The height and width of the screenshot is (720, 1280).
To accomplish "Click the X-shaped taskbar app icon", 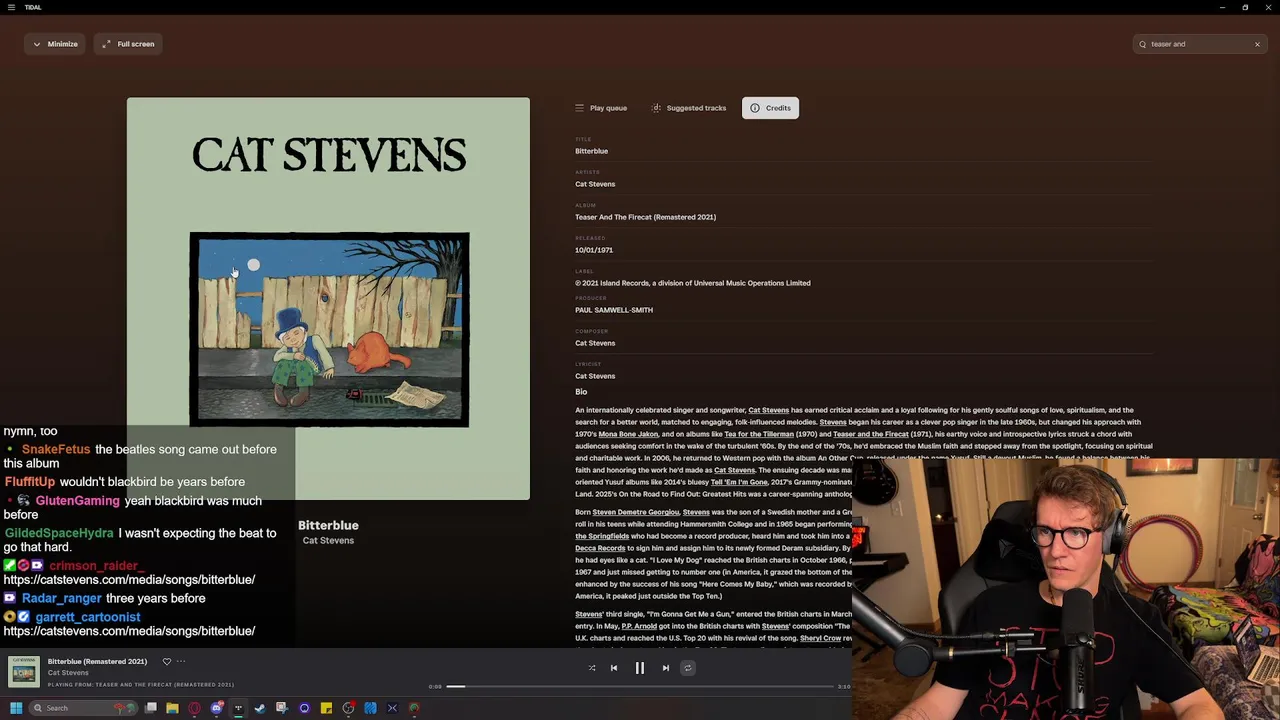I will pyautogui.click(x=392, y=708).
